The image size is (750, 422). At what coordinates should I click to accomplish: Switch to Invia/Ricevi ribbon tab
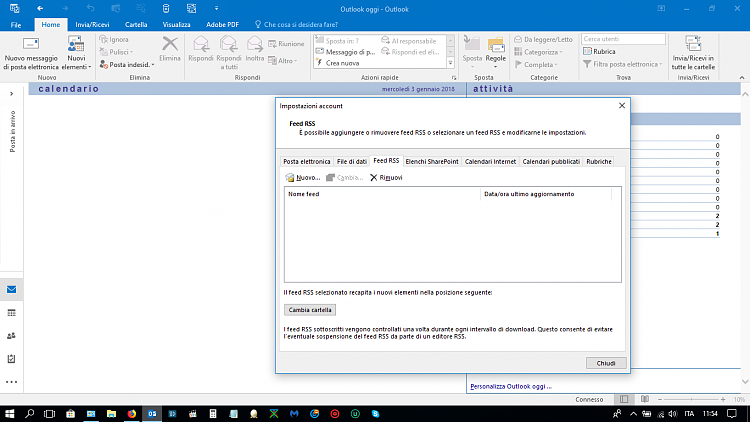pyautogui.click(x=92, y=24)
